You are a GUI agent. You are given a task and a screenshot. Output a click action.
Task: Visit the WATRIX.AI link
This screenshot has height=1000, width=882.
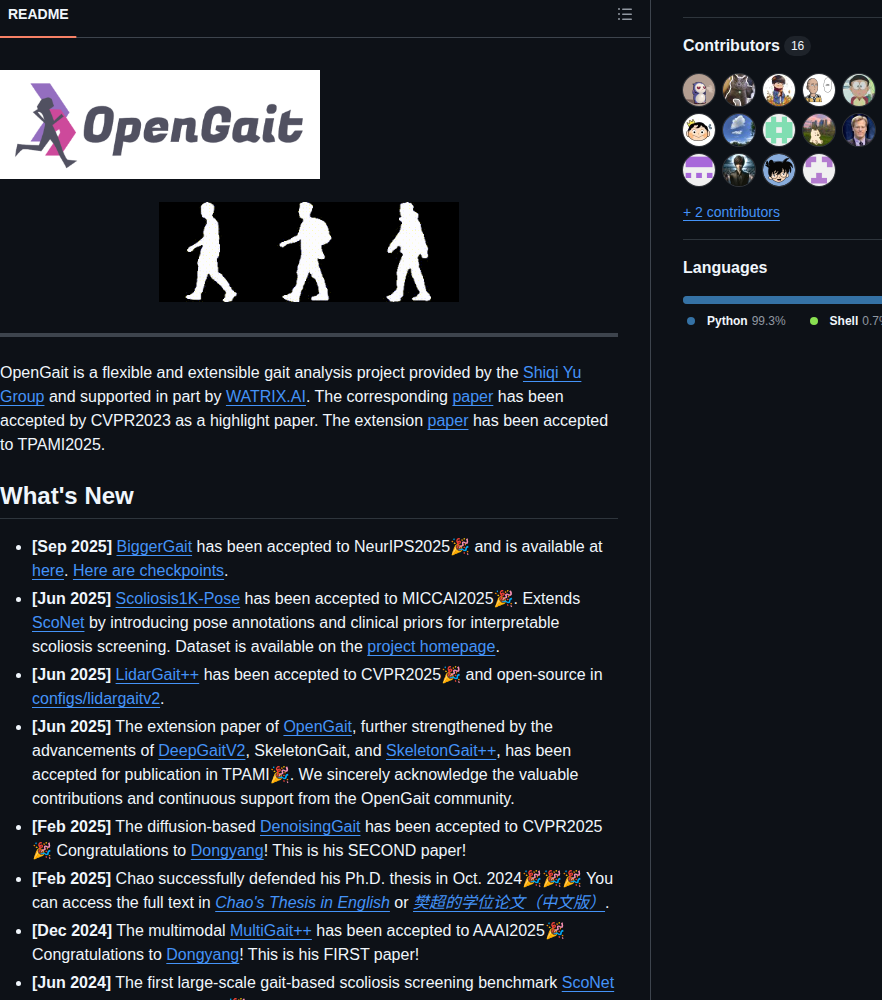[266, 397]
